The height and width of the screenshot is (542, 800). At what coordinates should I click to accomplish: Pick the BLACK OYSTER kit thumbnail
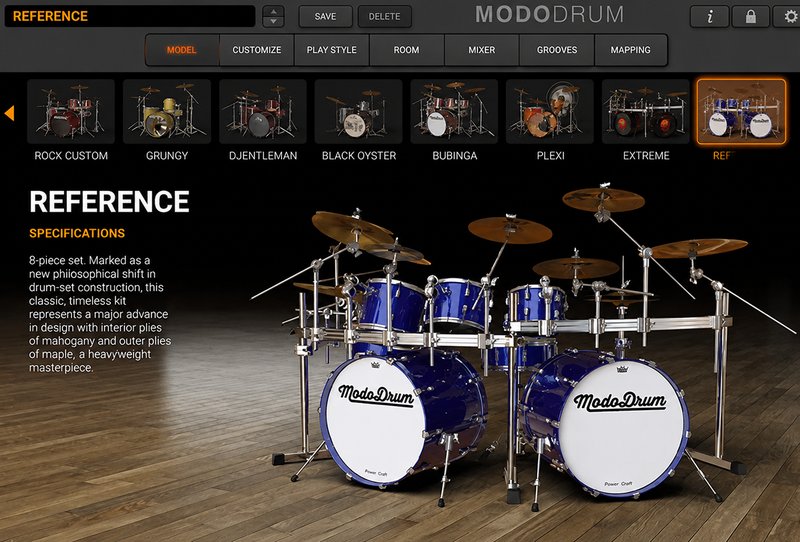359,111
